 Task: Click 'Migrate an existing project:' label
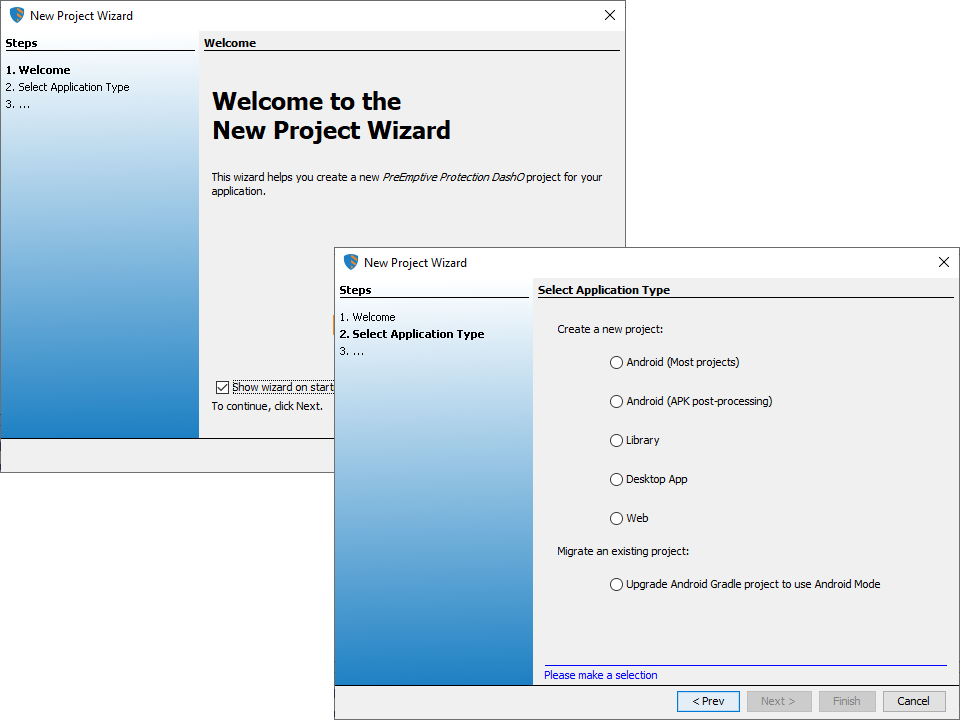coord(623,552)
